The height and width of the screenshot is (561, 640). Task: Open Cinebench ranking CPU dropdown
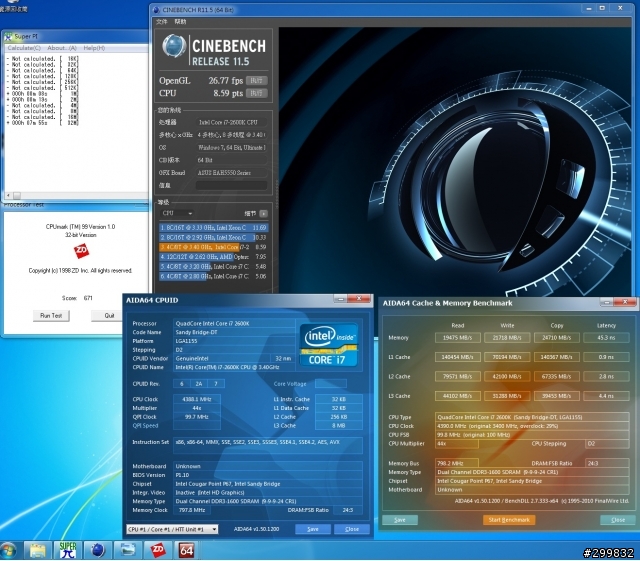click(177, 213)
